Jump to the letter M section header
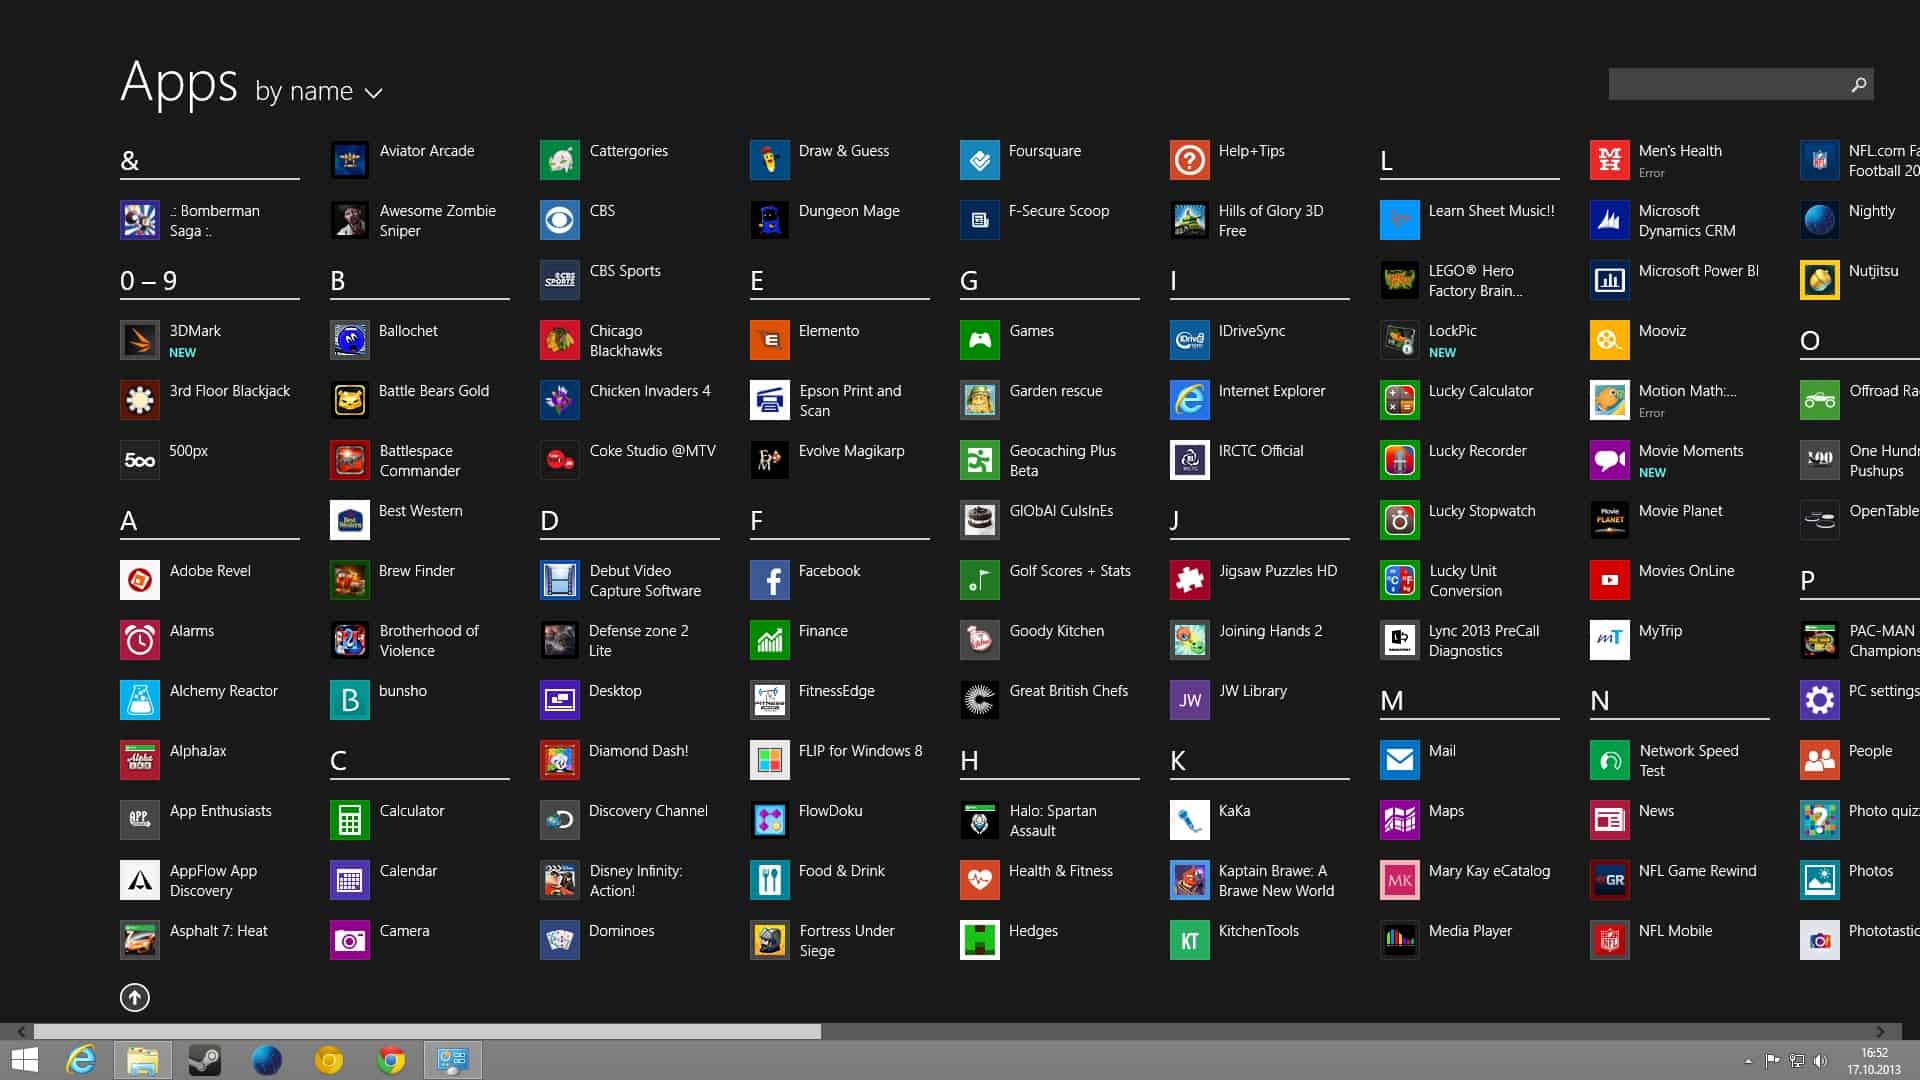 point(1391,701)
